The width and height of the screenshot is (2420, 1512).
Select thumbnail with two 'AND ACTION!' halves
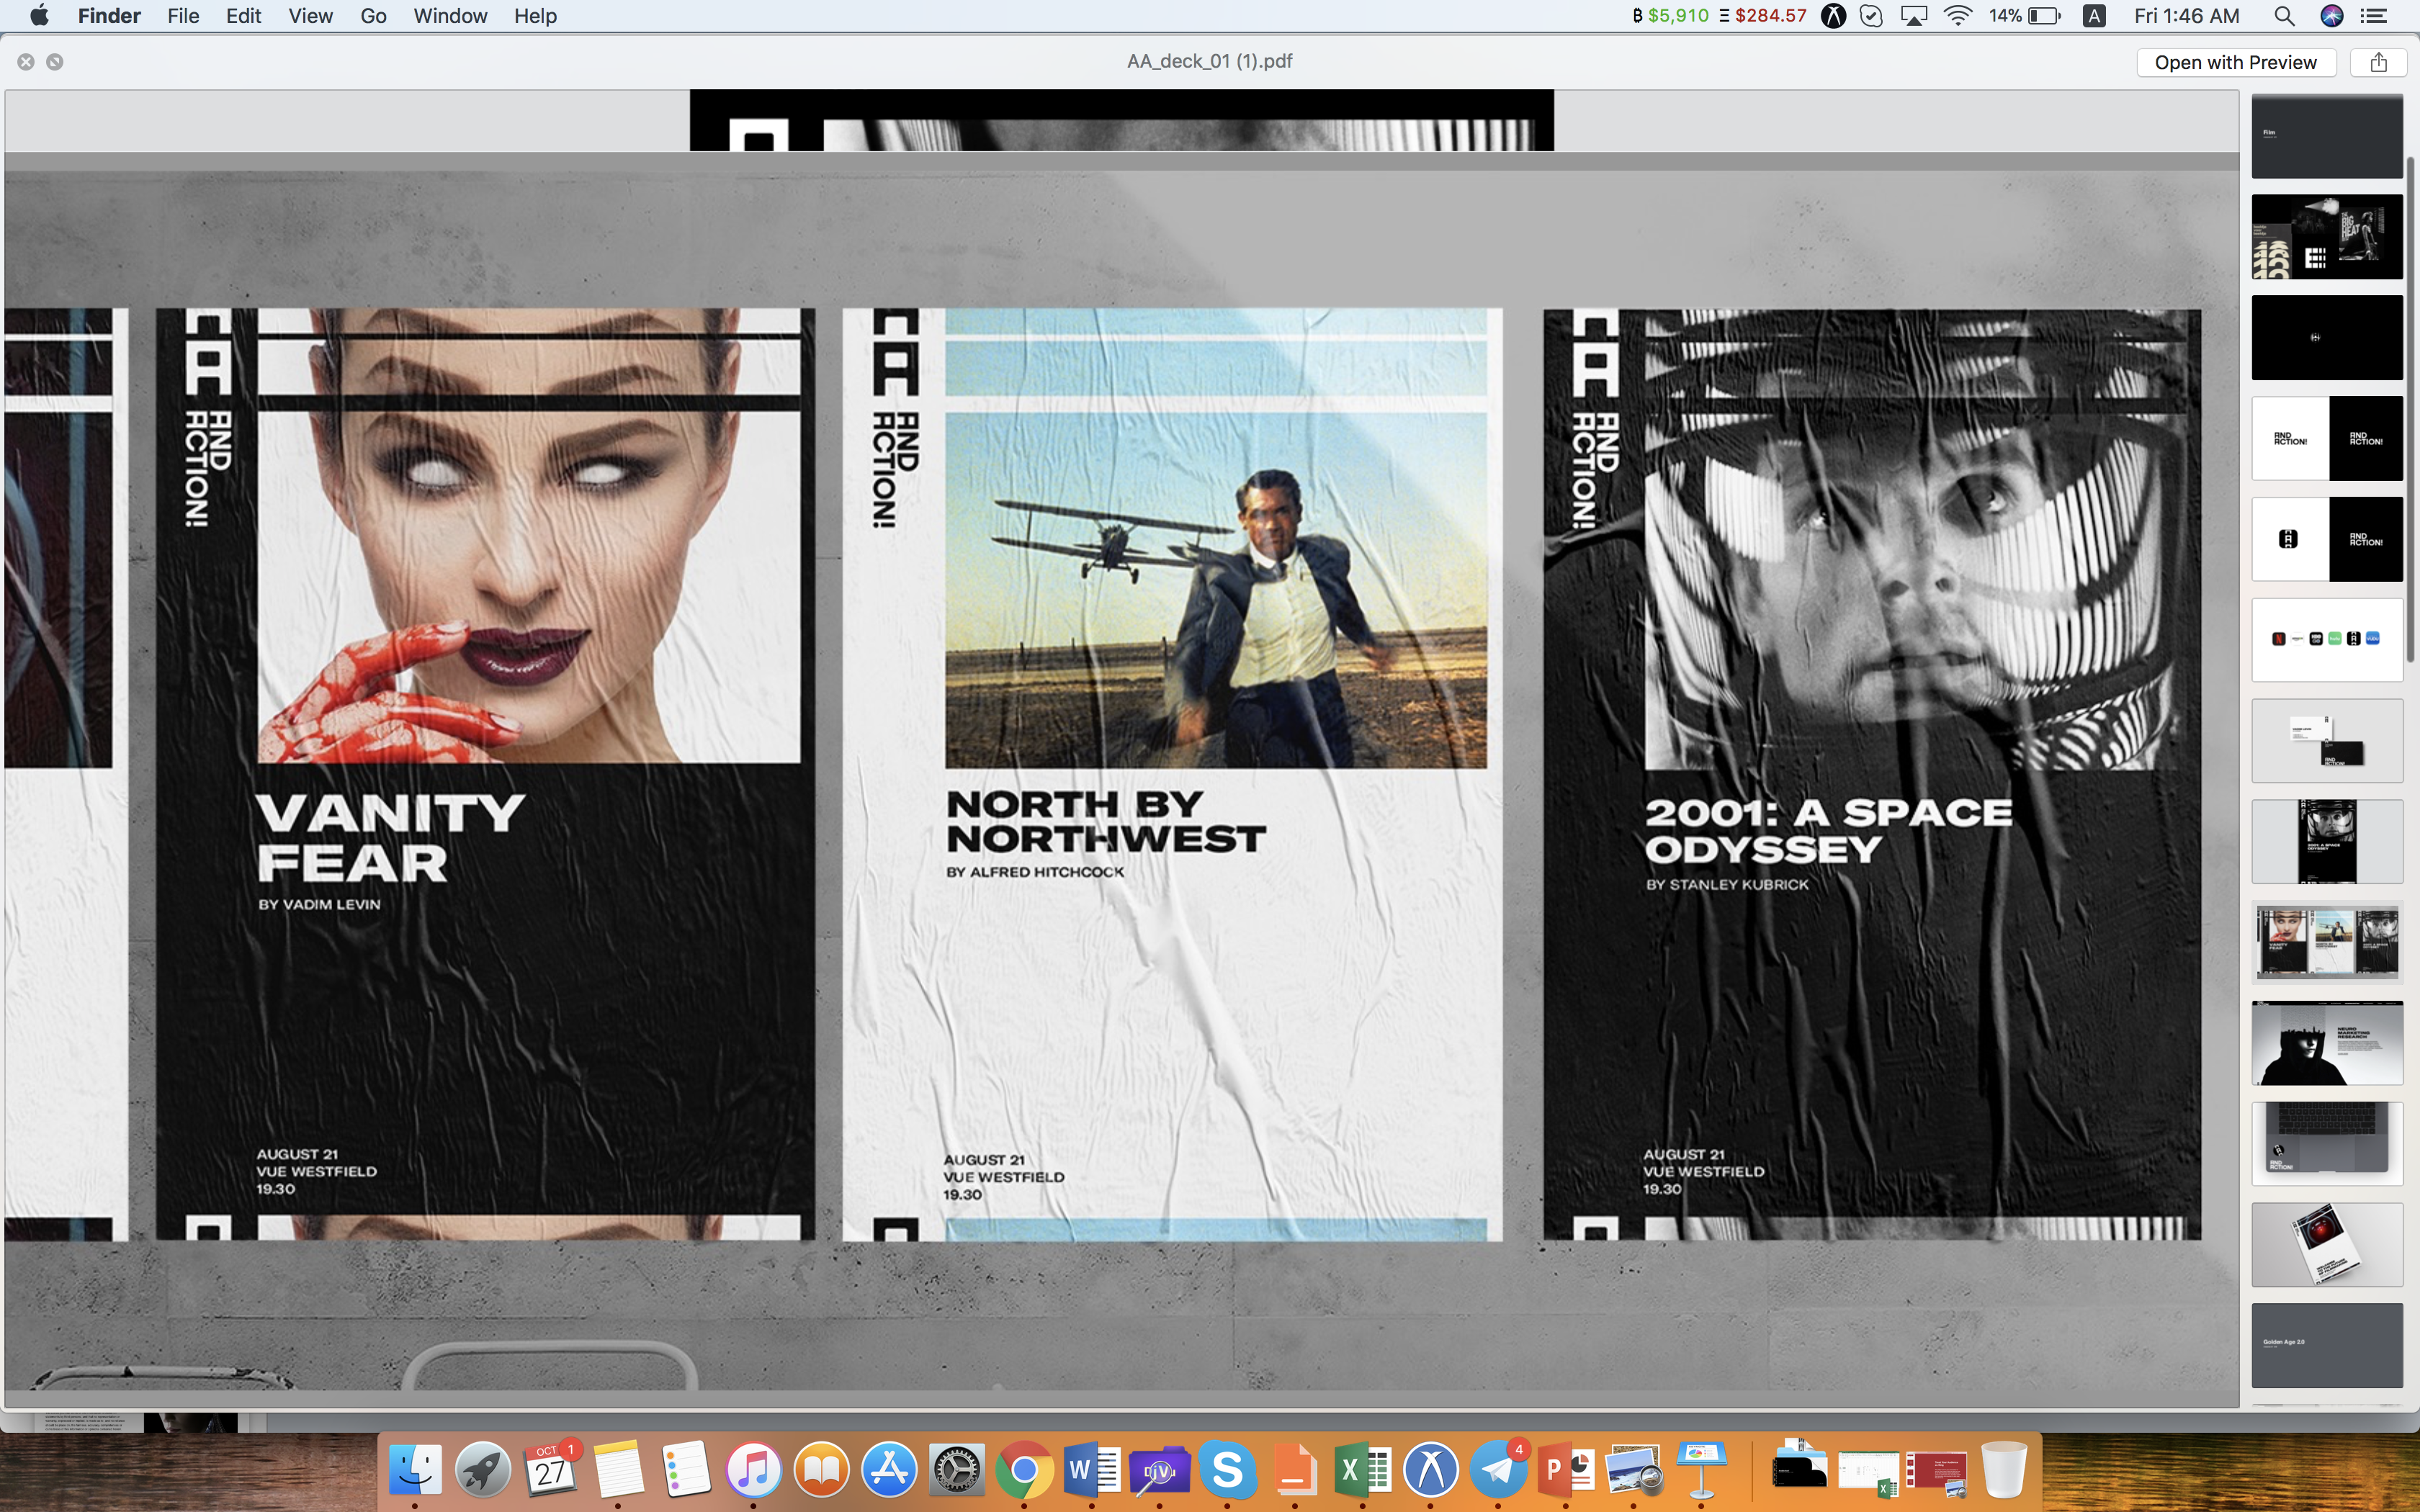[2327, 438]
